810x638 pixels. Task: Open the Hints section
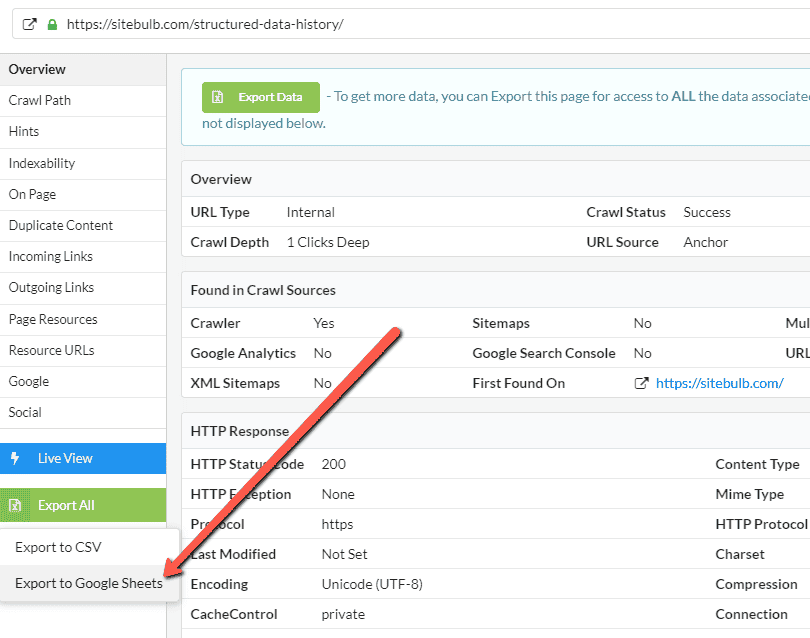pyautogui.click(x=83, y=132)
